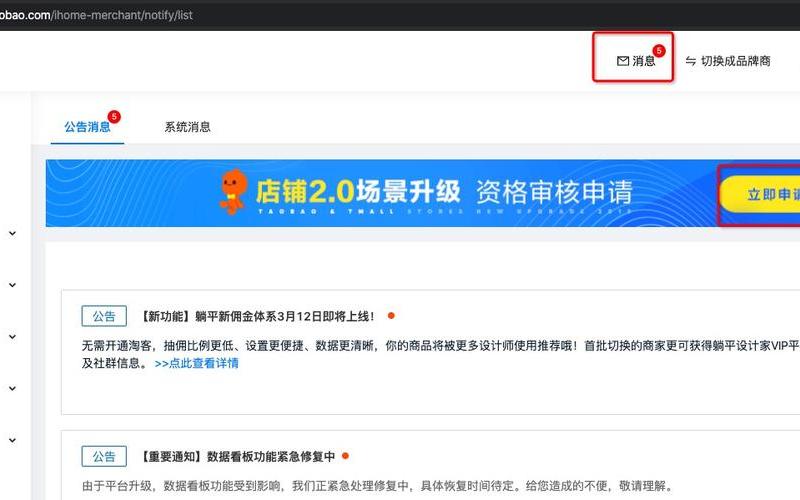Click the switch arrows icon beside 切换成品牌商
Screen dimensions: 800x500
point(690,61)
